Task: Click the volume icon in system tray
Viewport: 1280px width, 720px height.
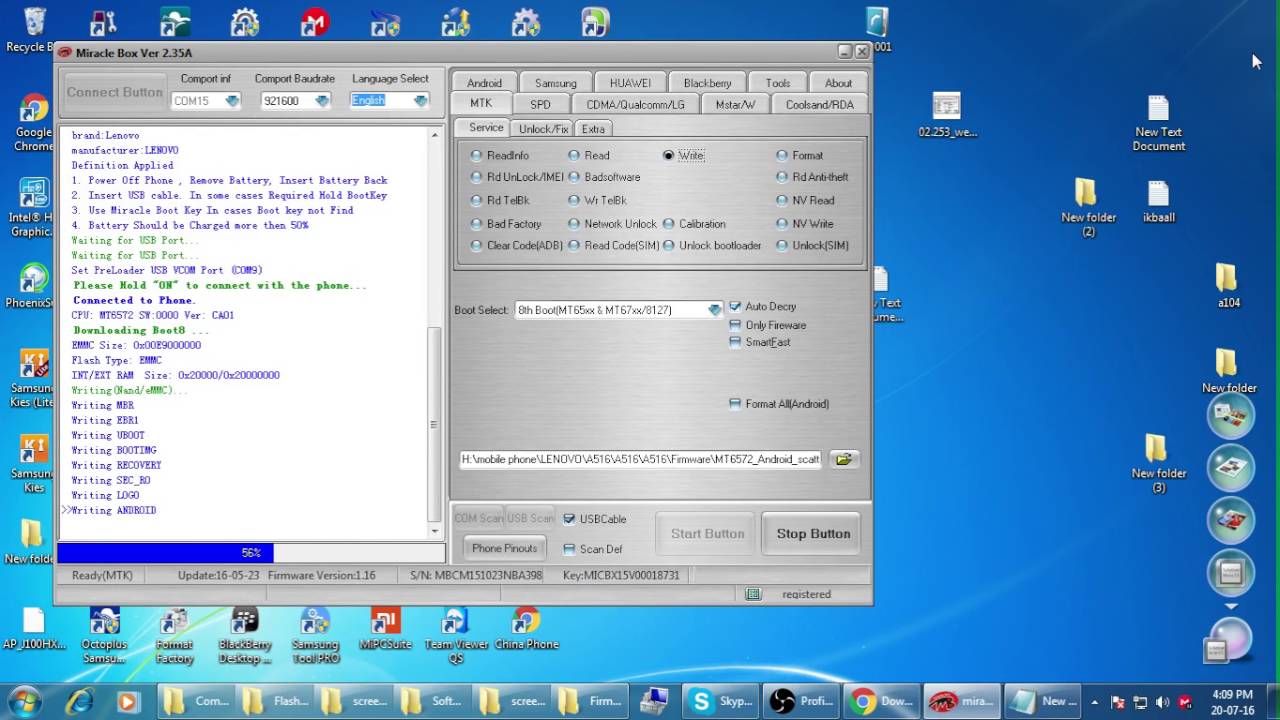Action: (x=1162, y=702)
